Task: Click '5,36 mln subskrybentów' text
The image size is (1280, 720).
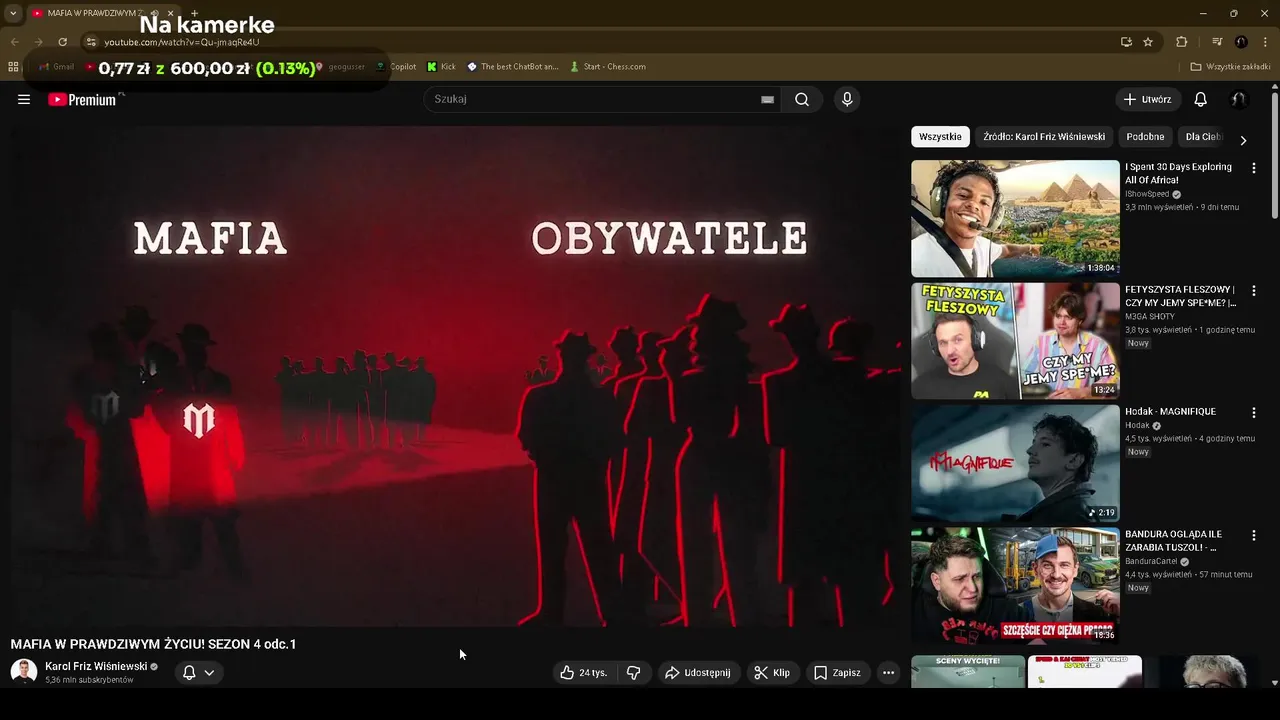Action: point(89,680)
